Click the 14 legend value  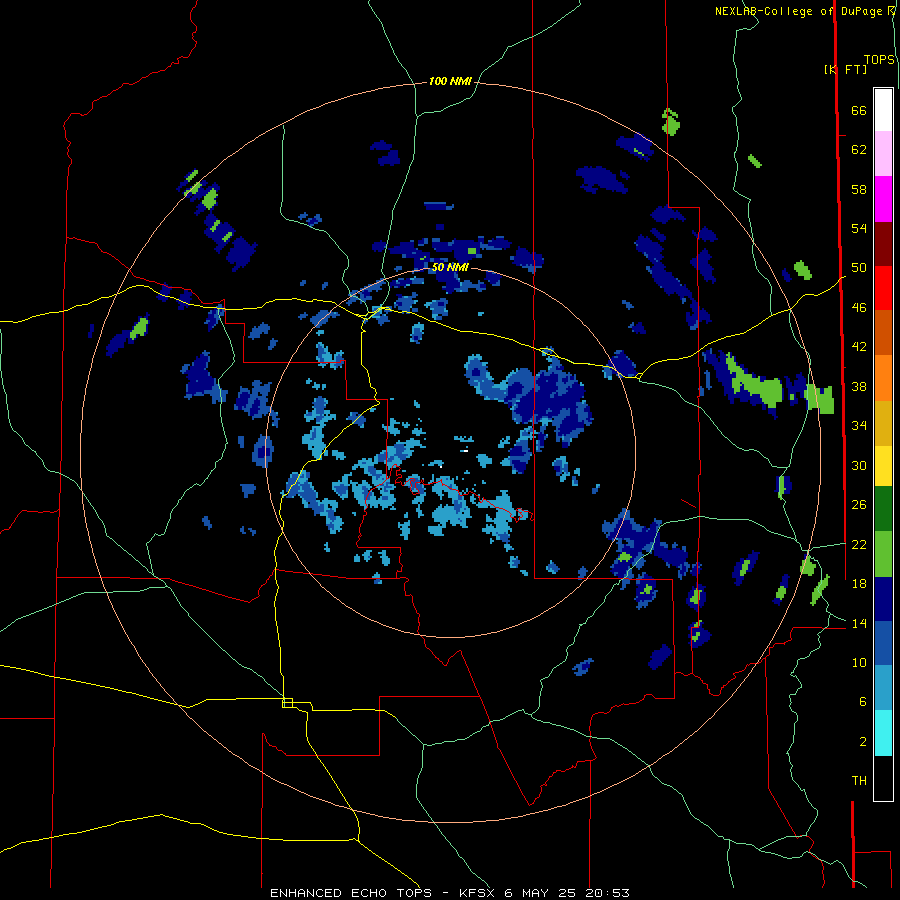tap(859, 623)
